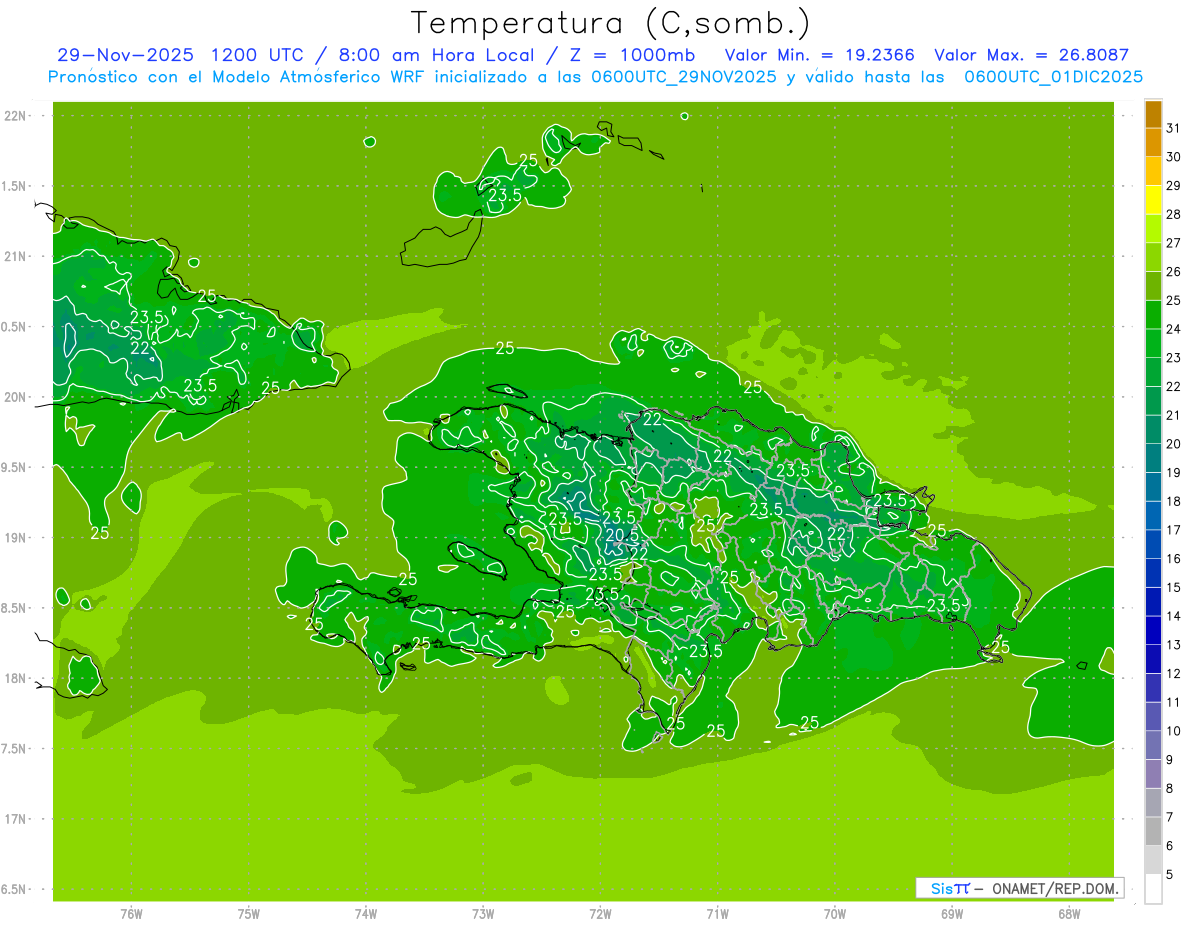Click the "69W" longitude axis label

point(952,914)
